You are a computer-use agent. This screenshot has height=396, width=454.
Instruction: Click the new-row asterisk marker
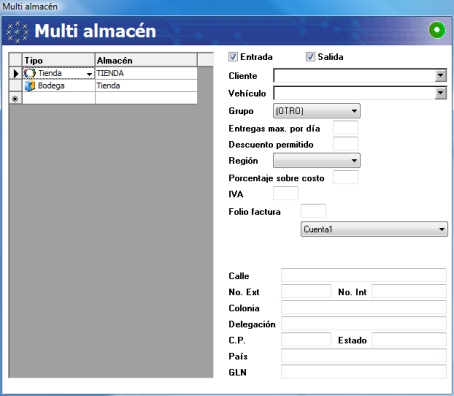point(15,99)
